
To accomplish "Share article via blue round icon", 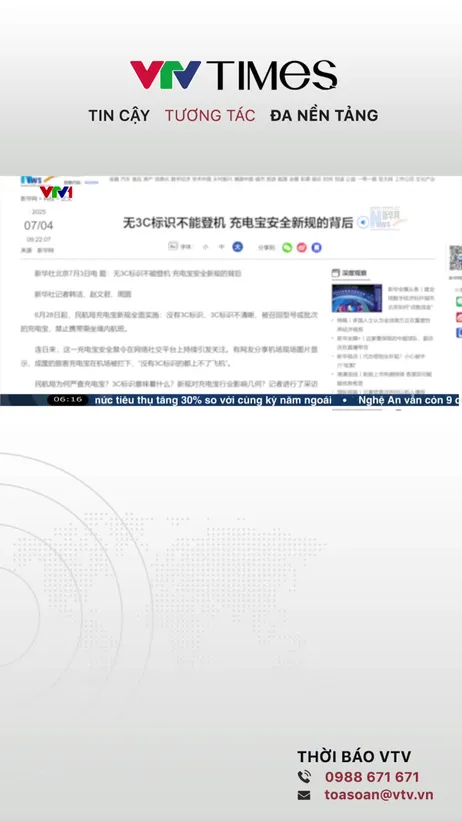I will pyautogui.click(x=316, y=248).
